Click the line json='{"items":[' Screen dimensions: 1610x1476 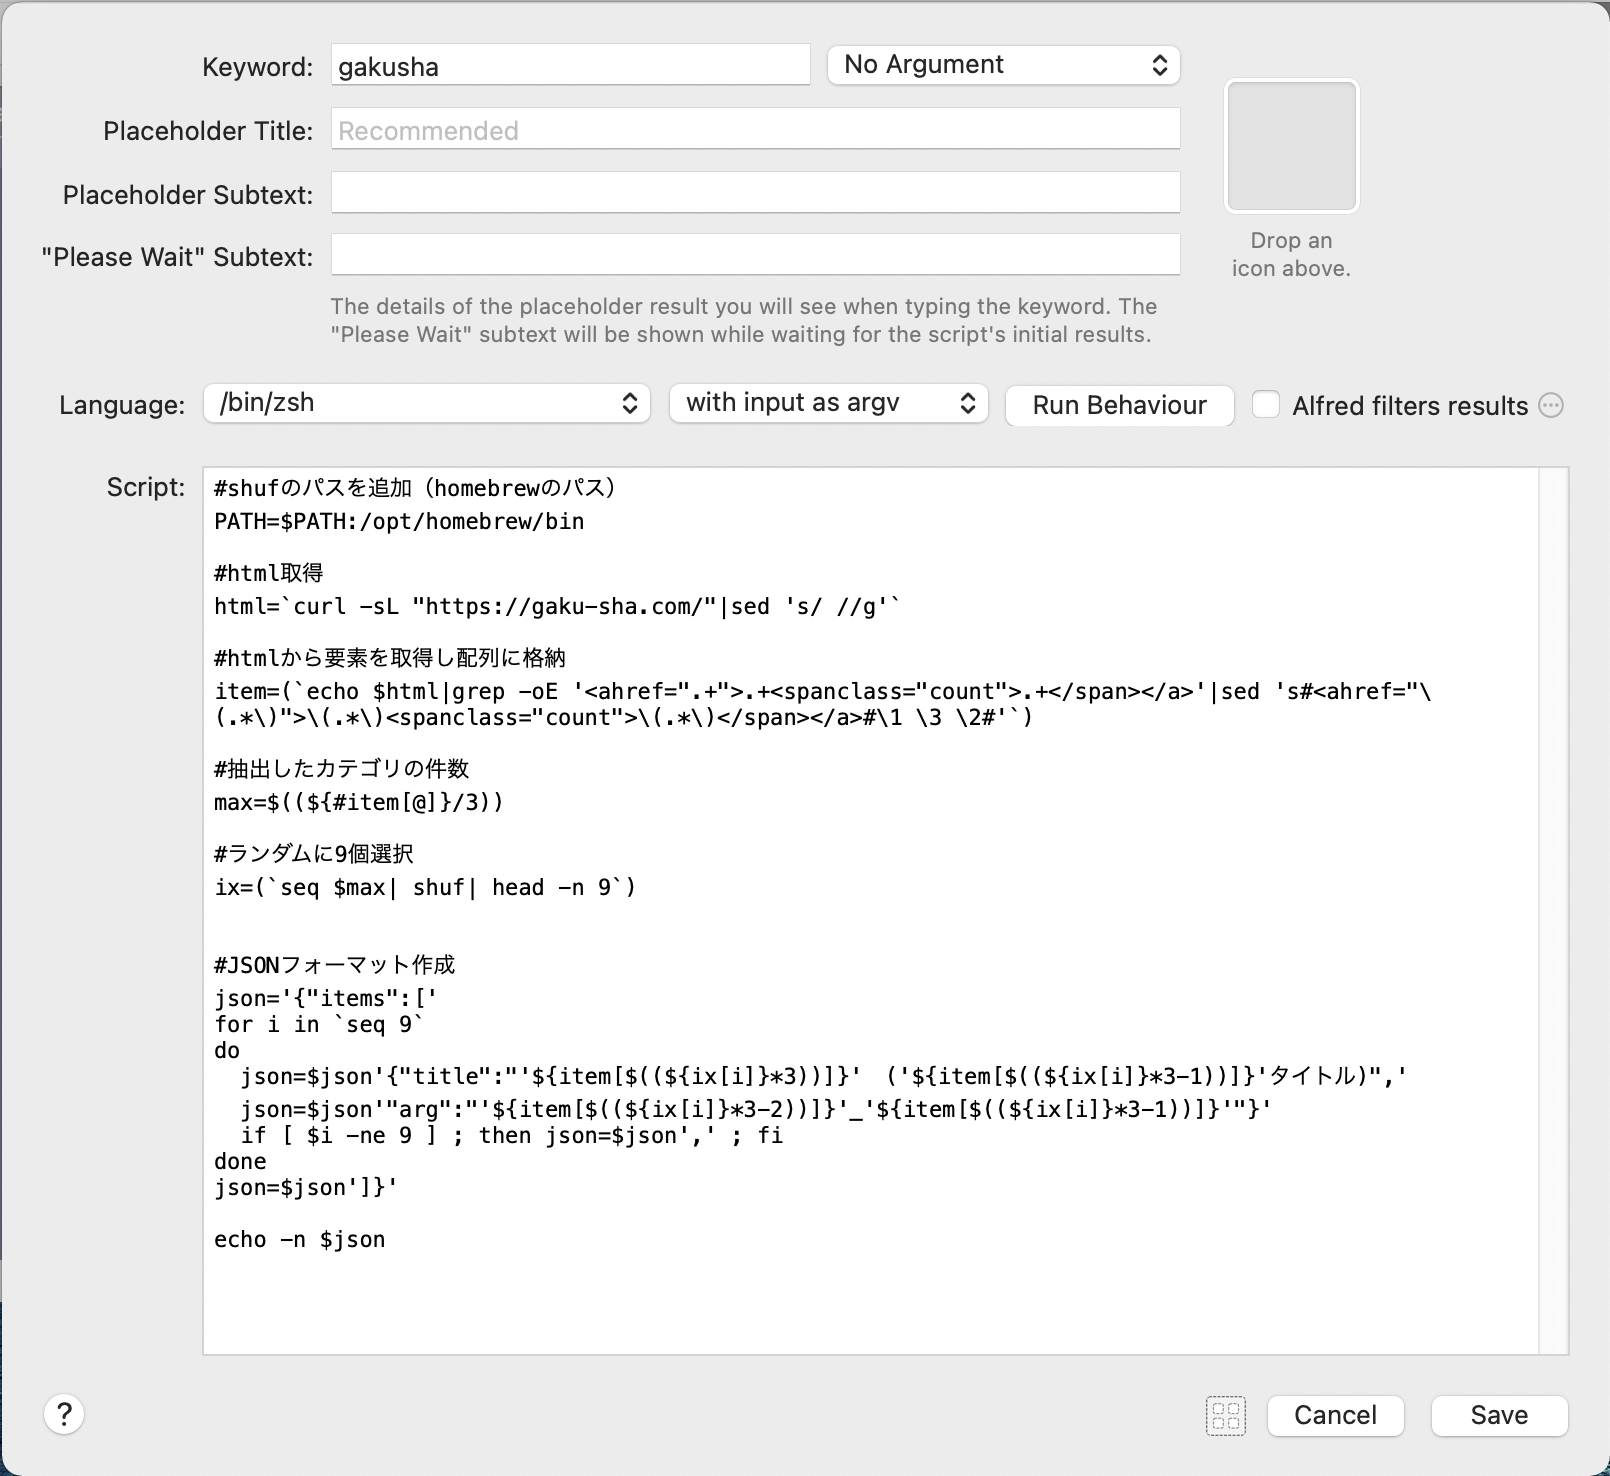coord(326,998)
